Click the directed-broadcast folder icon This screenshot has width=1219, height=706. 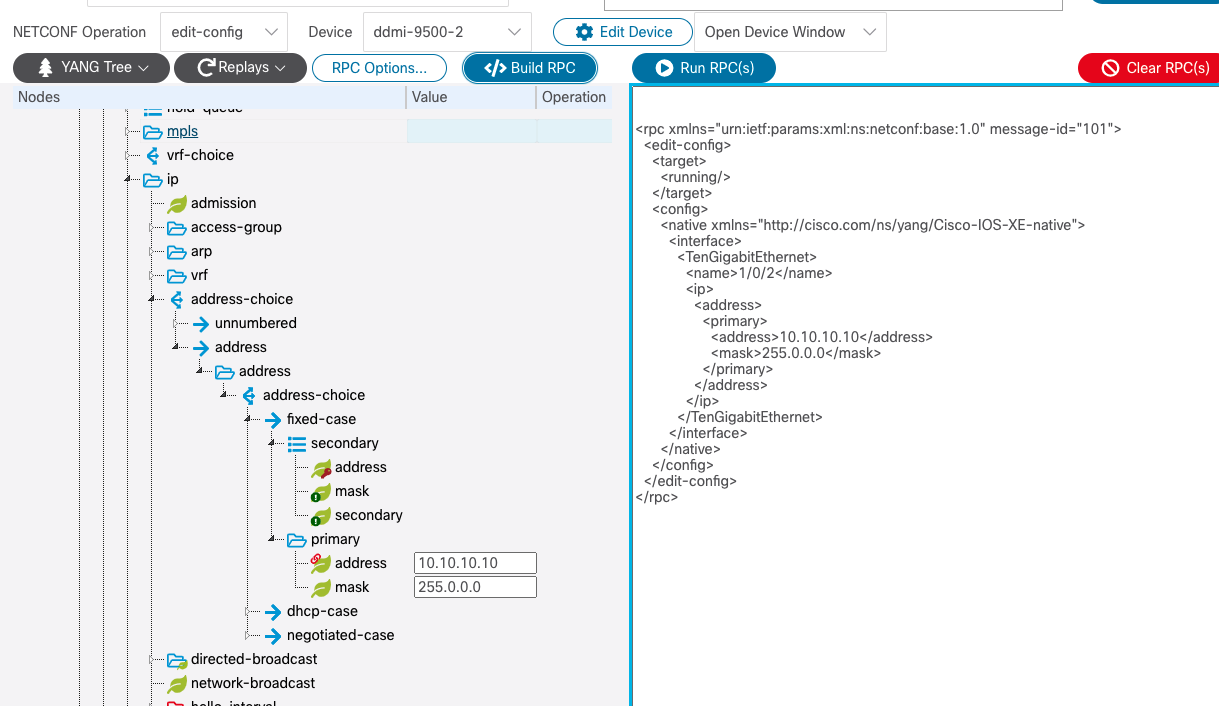(177, 659)
